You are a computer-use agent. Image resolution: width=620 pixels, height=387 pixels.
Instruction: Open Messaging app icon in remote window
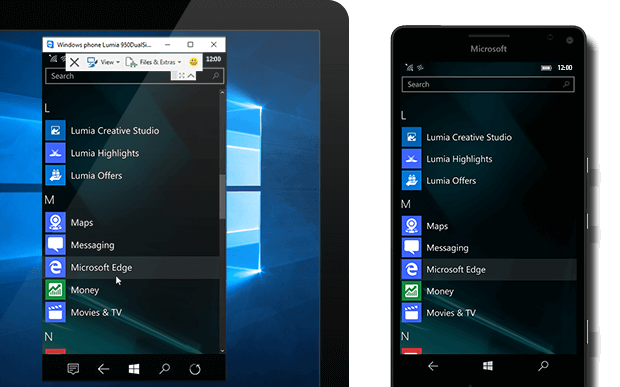click(x=55, y=245)
